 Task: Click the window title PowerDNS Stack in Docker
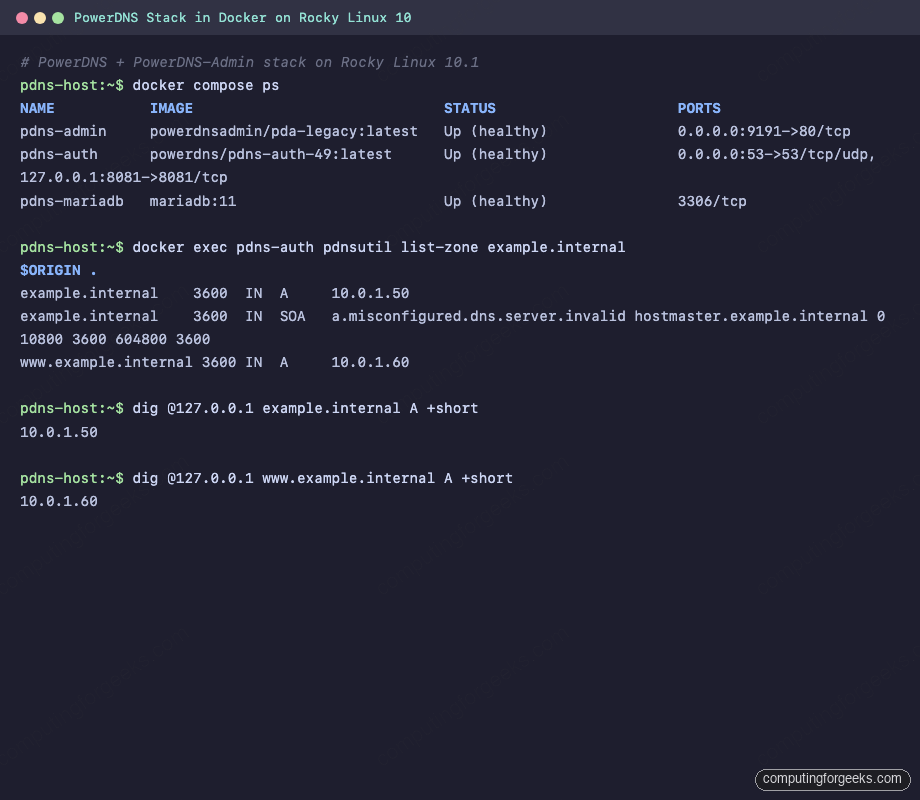pyautogui.click(x=242, y=18)
